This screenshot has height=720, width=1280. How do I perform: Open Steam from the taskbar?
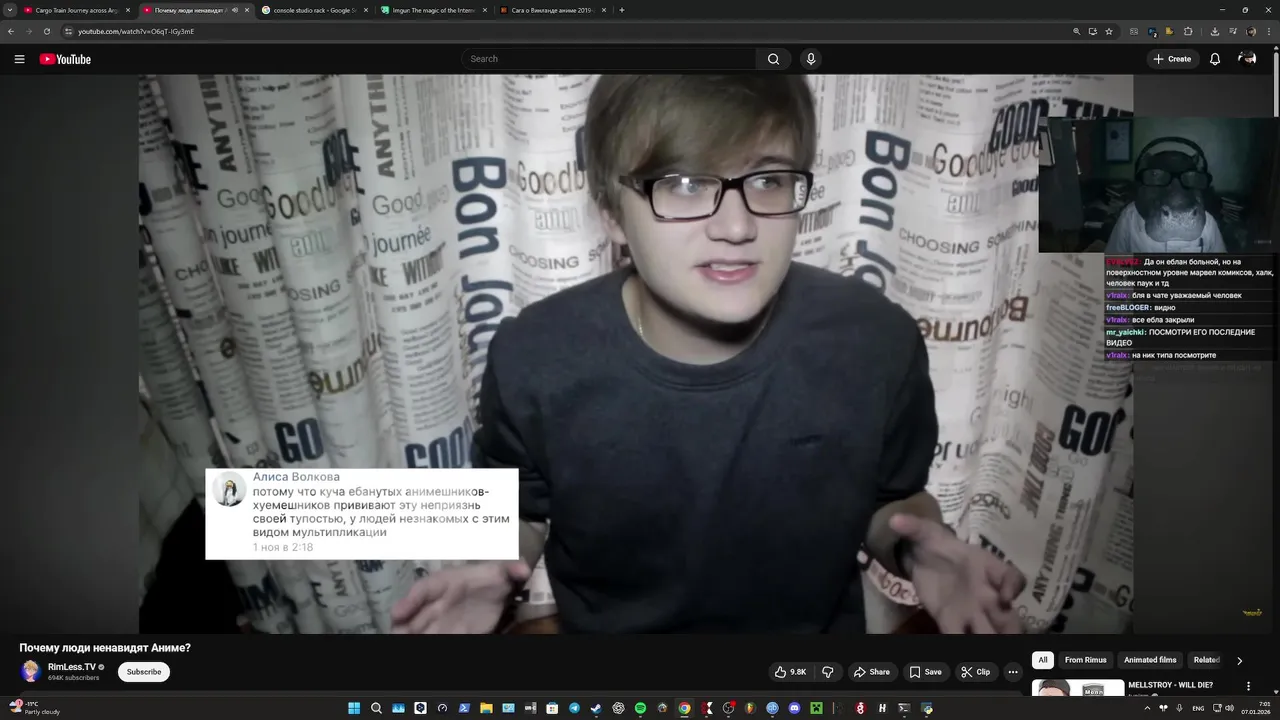click(595, 708)
